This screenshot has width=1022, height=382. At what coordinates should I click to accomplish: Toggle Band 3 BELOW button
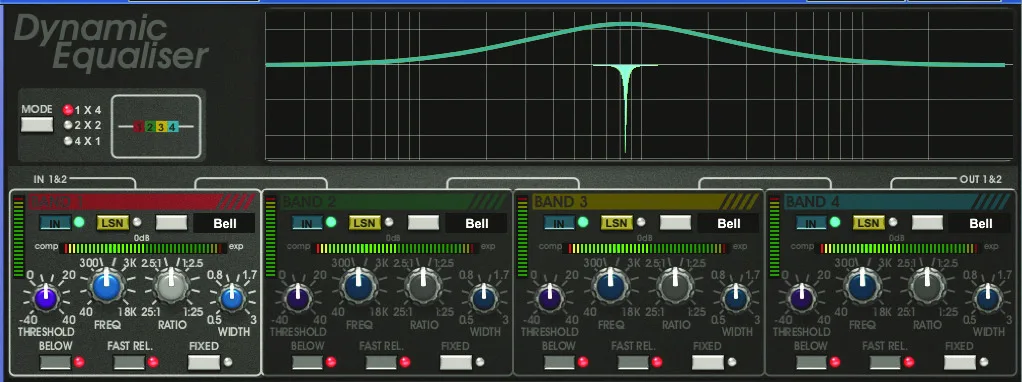point(559,362)
